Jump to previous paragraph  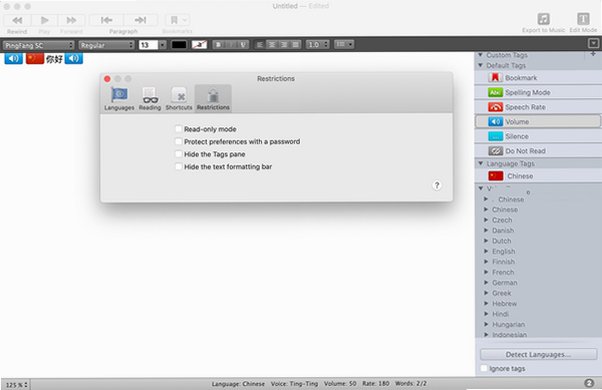(106, 20)
